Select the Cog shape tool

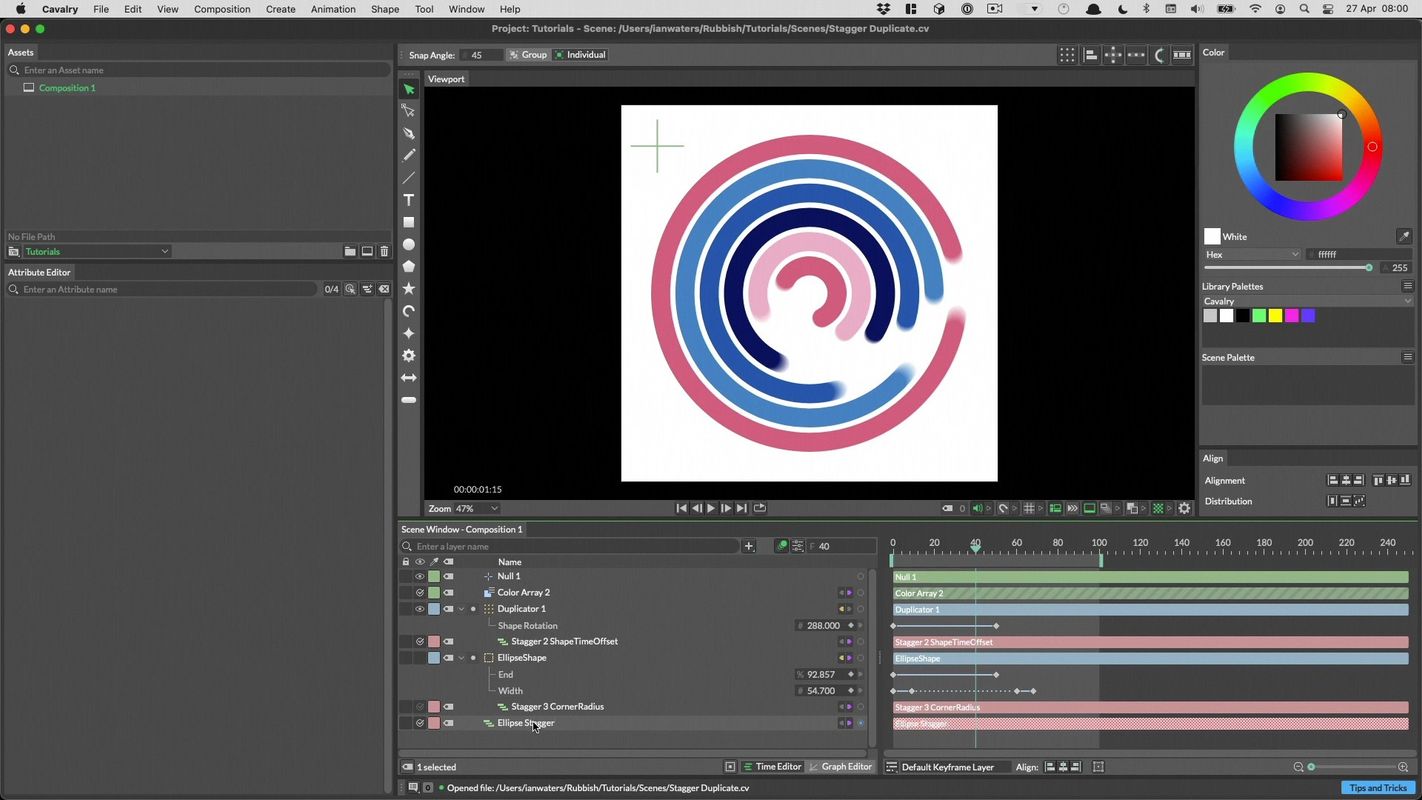408,355
